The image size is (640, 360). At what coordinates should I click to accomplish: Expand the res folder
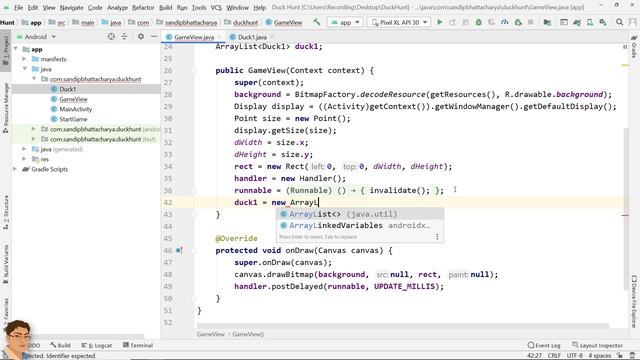(x=24, y=159)
